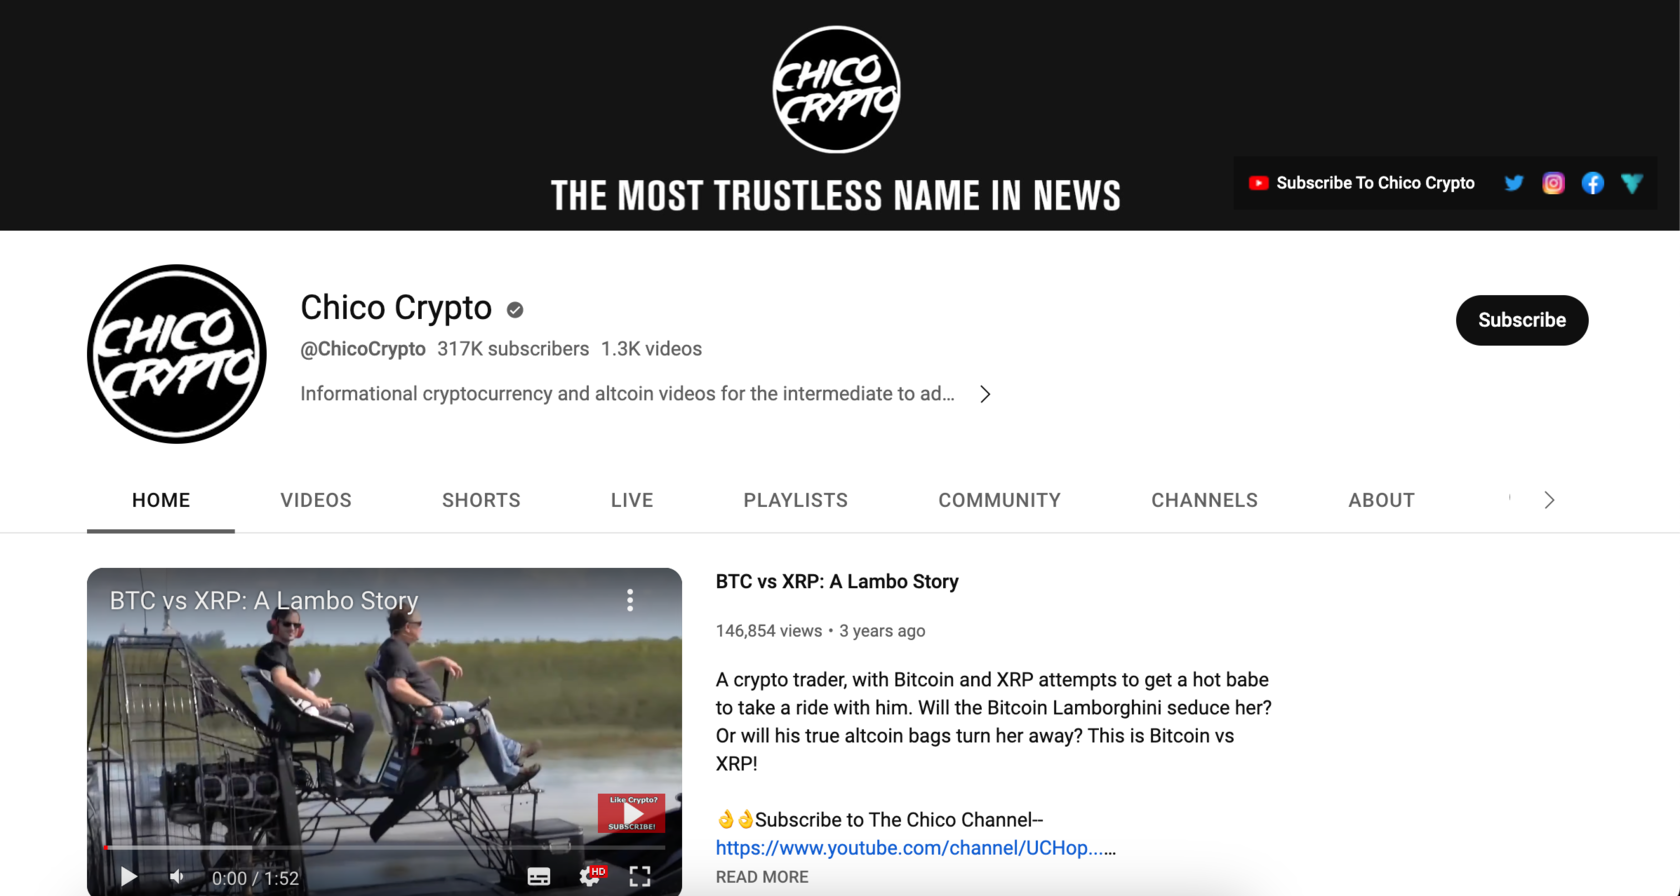This screenshot has width=1680, height=896.
Task: Open the Twitter icon in banner
Action: pyautogui.click(x=1514, y=183)
